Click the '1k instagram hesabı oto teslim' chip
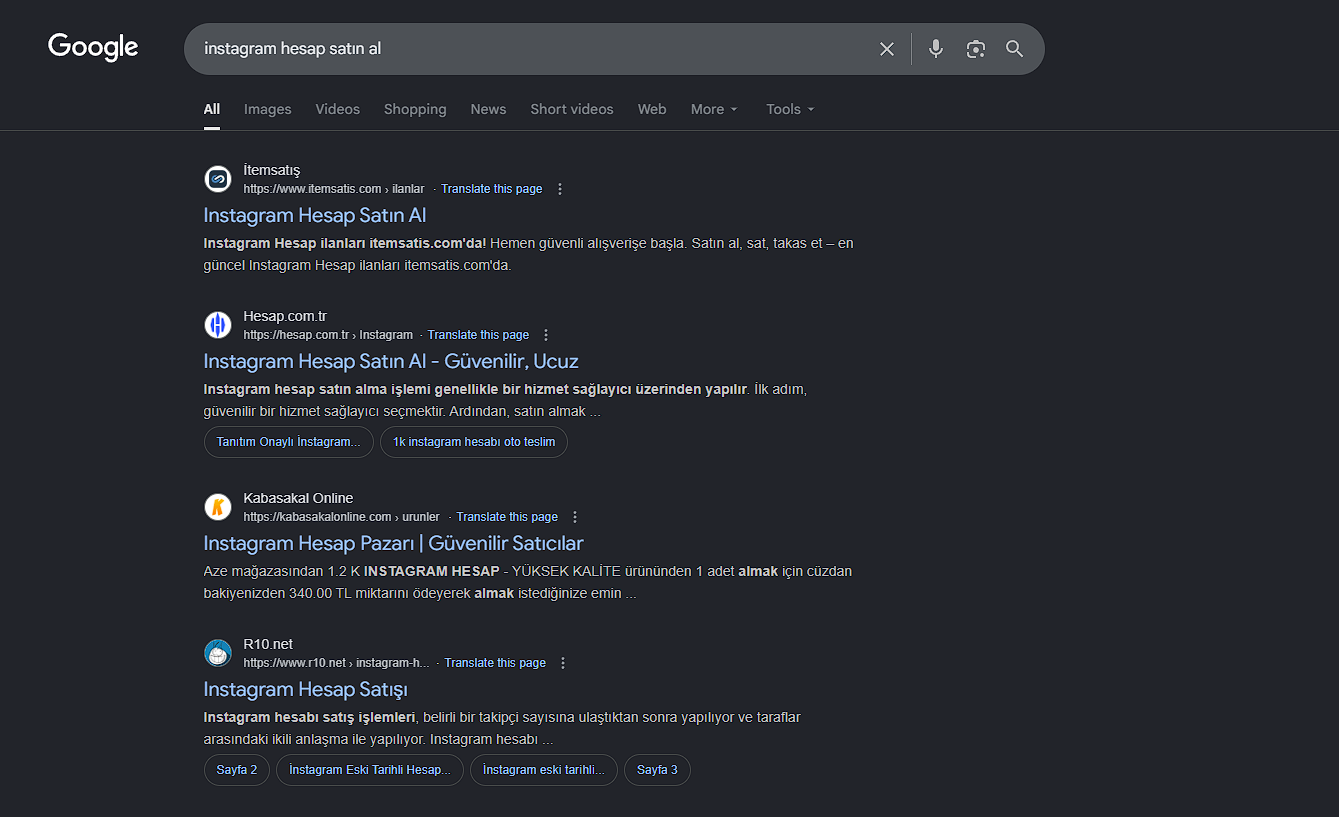1339x817 pixels. tap(474, 442)
